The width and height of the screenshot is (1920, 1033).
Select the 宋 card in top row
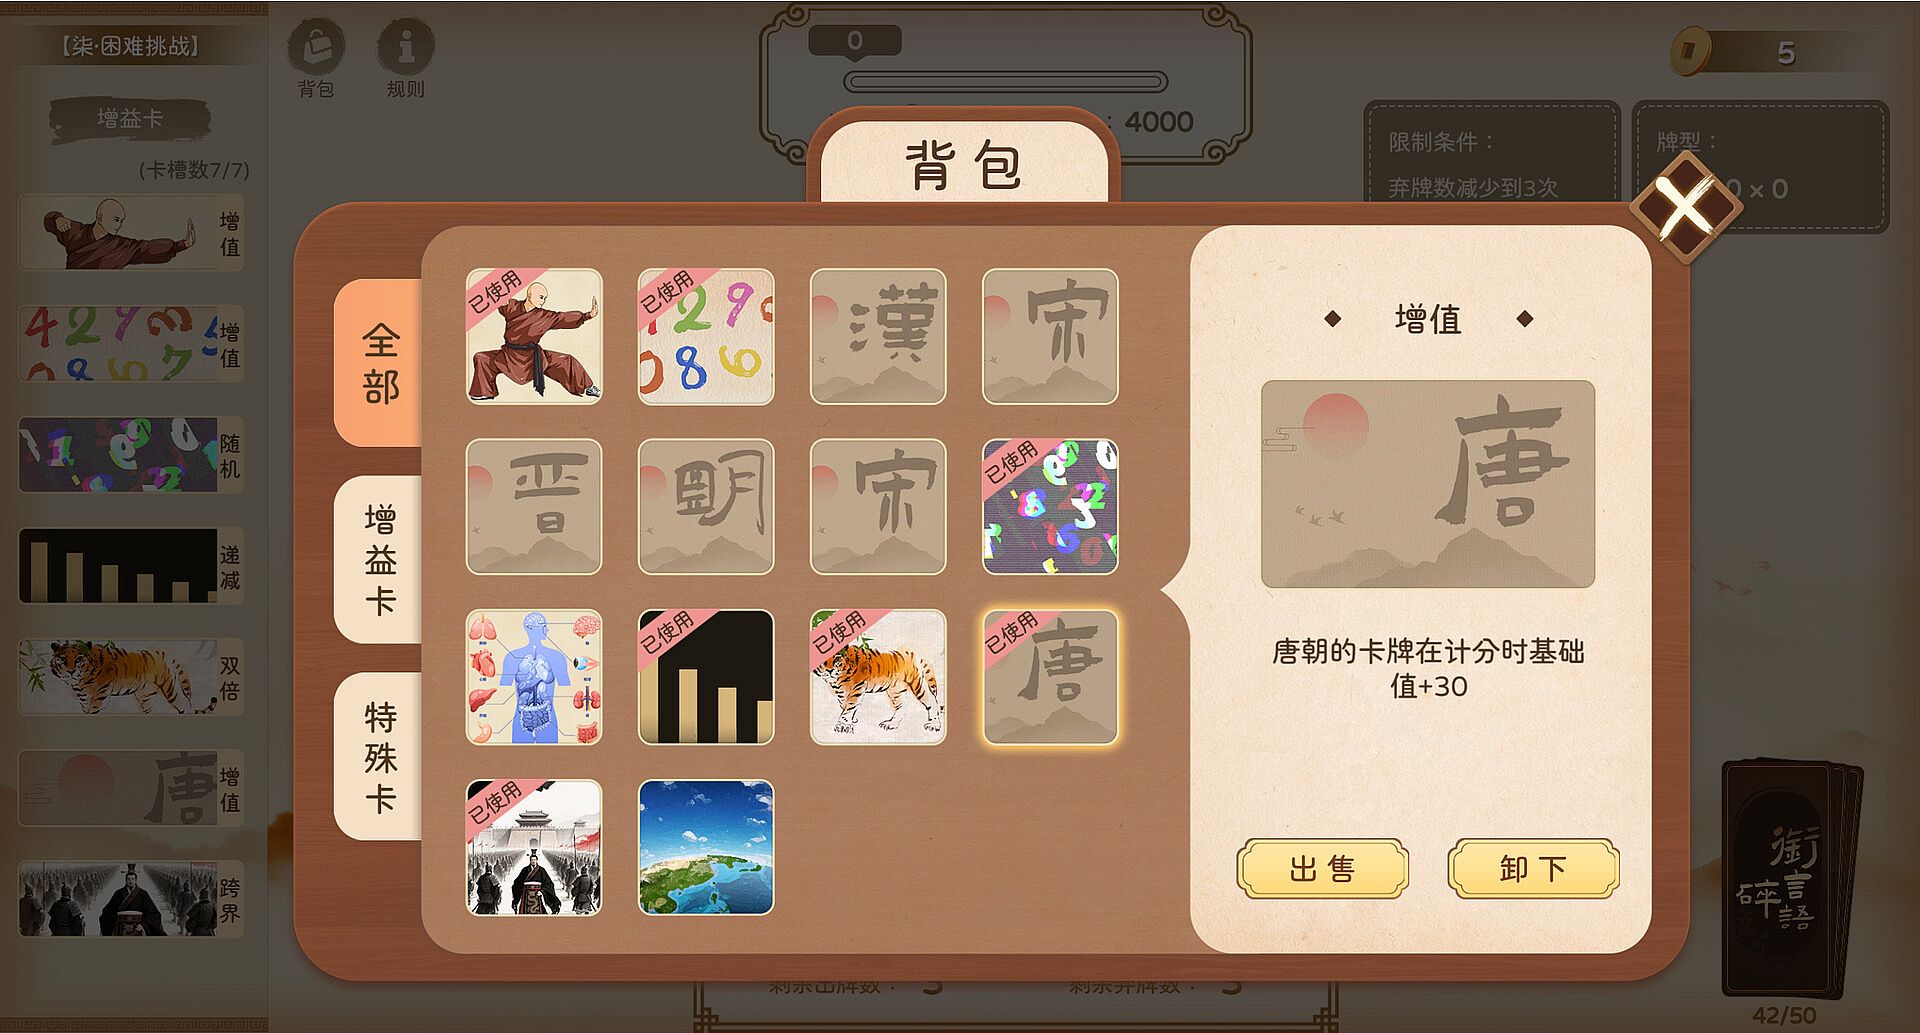[x=1050, y=336]
